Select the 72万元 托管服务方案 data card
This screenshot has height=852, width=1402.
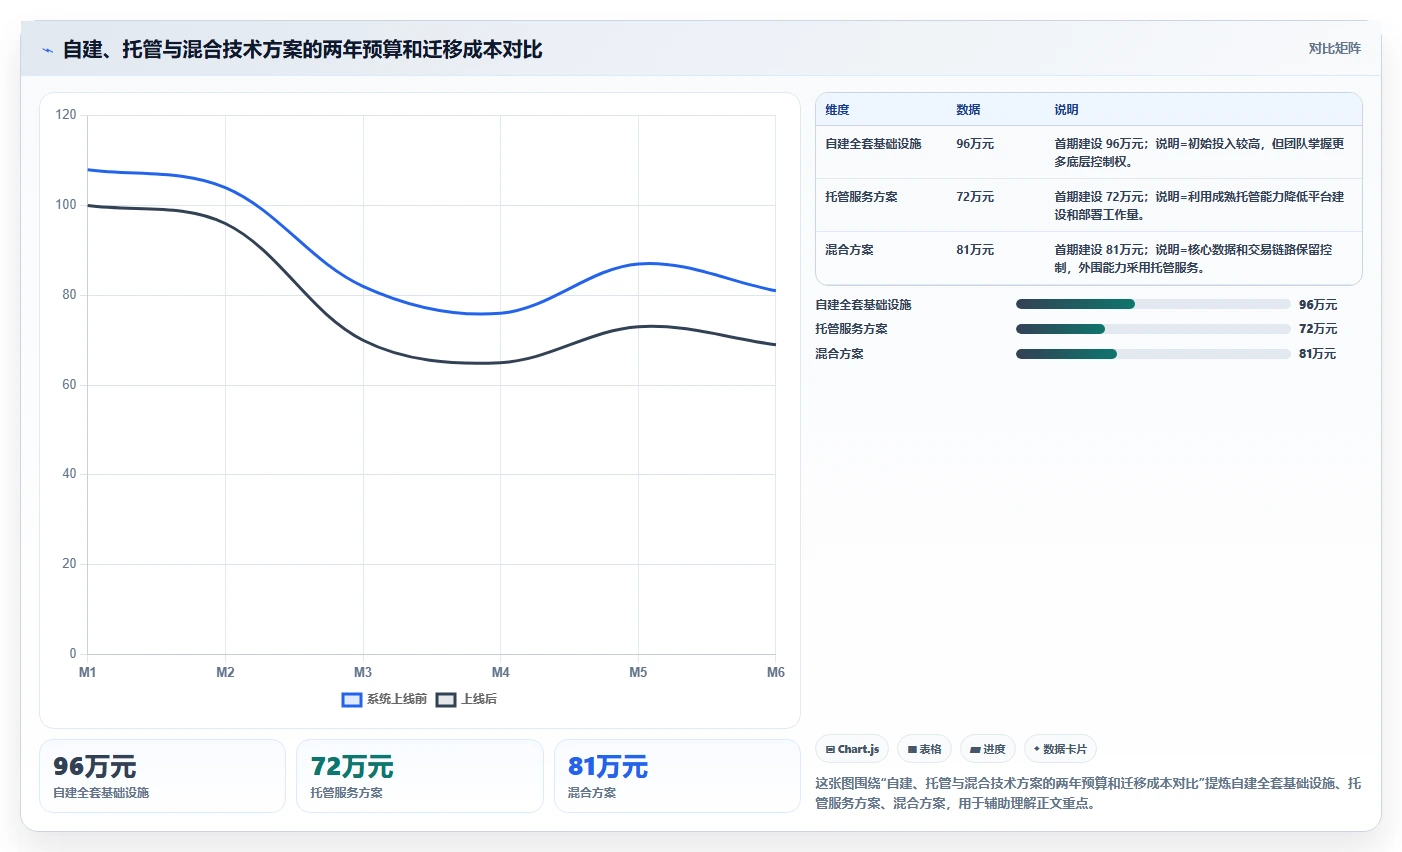point(420,776)
